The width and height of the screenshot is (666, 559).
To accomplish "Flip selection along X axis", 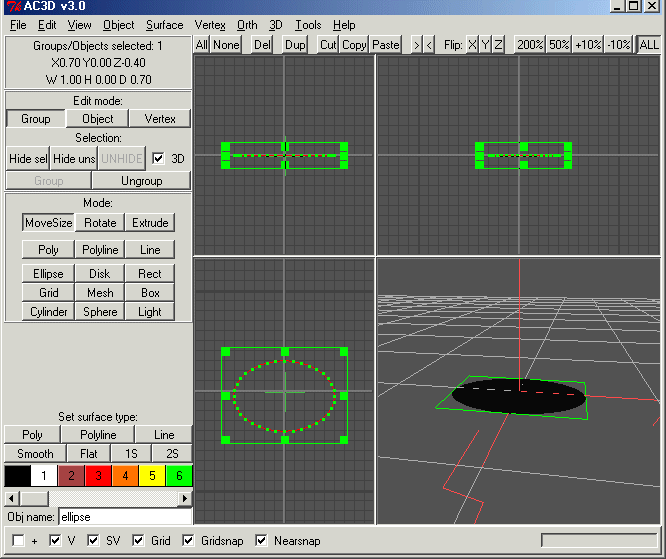I will pyautogui.click(x=472, y=45).
